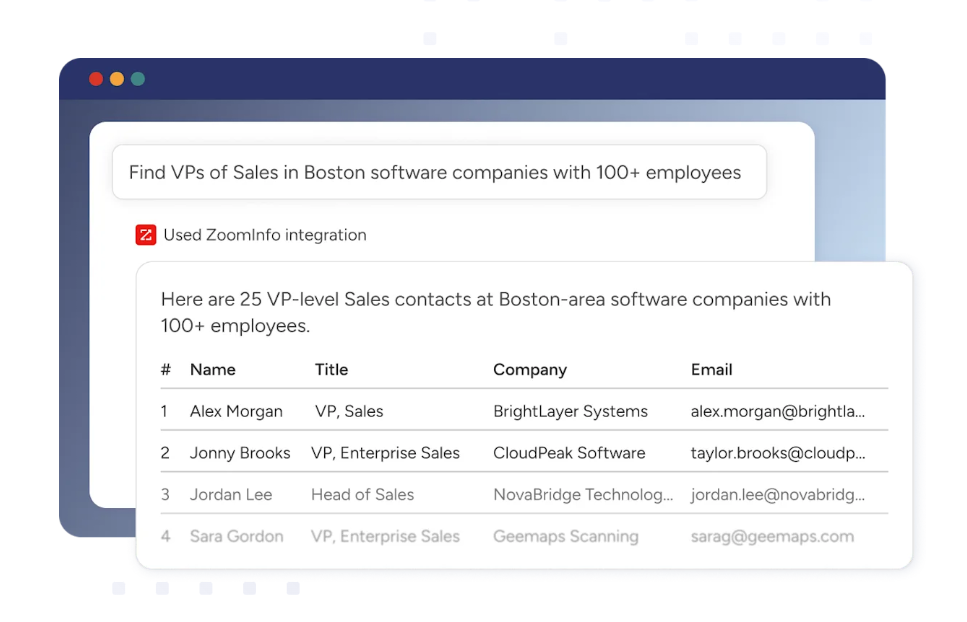
Task: Click company 'Geemaps Scanning'
Action: pos(566,536)
